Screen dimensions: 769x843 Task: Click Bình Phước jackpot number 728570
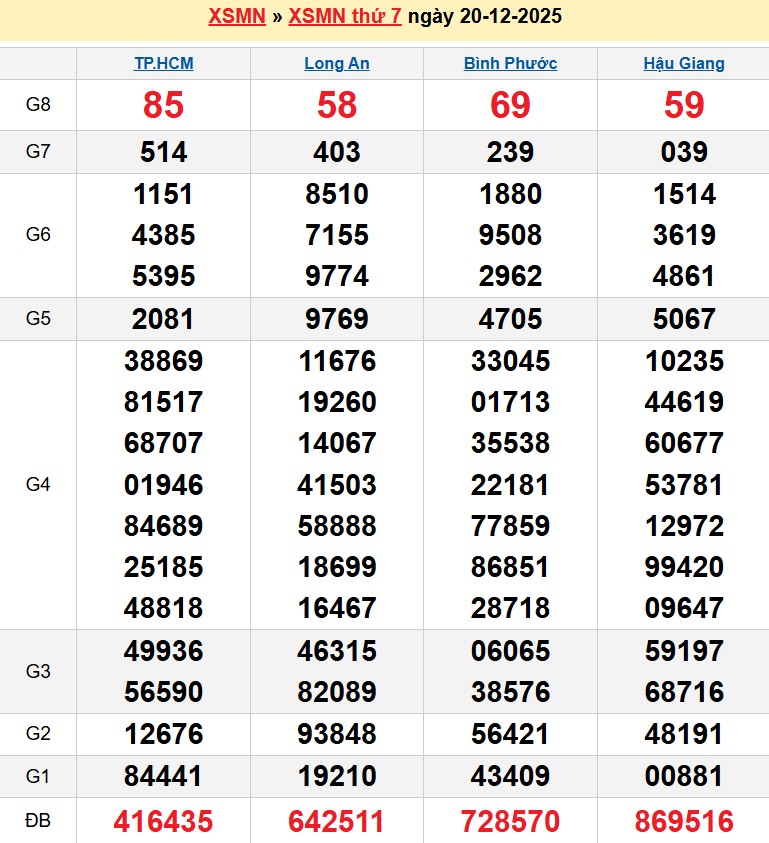pyautogui.click(x=510, y=822)
